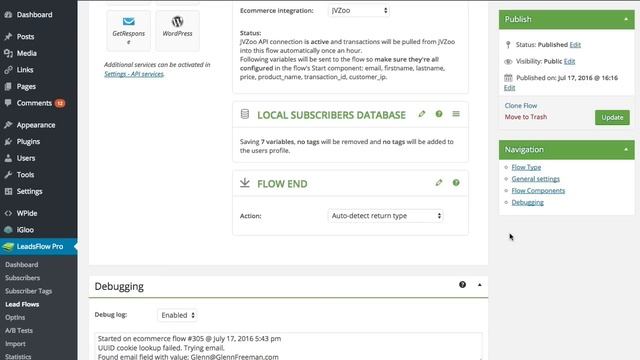
Task: Click the Plugins plug icon
Action: click(8, 142)
